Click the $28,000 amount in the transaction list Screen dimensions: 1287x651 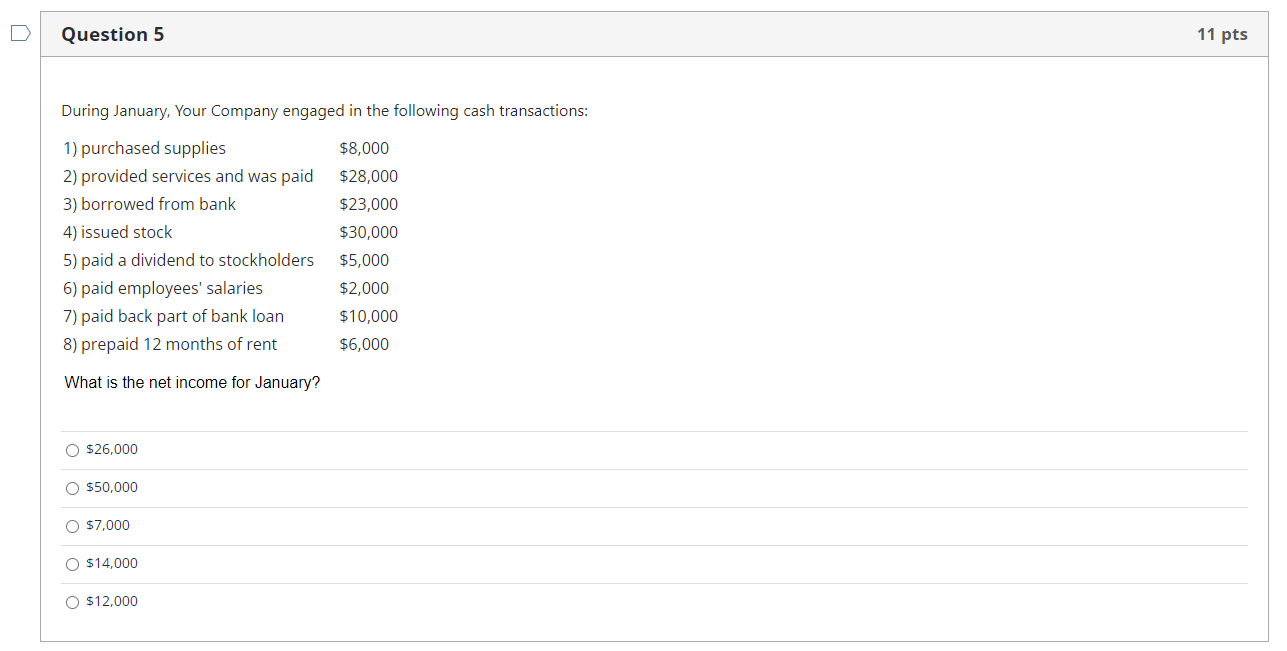368,176
